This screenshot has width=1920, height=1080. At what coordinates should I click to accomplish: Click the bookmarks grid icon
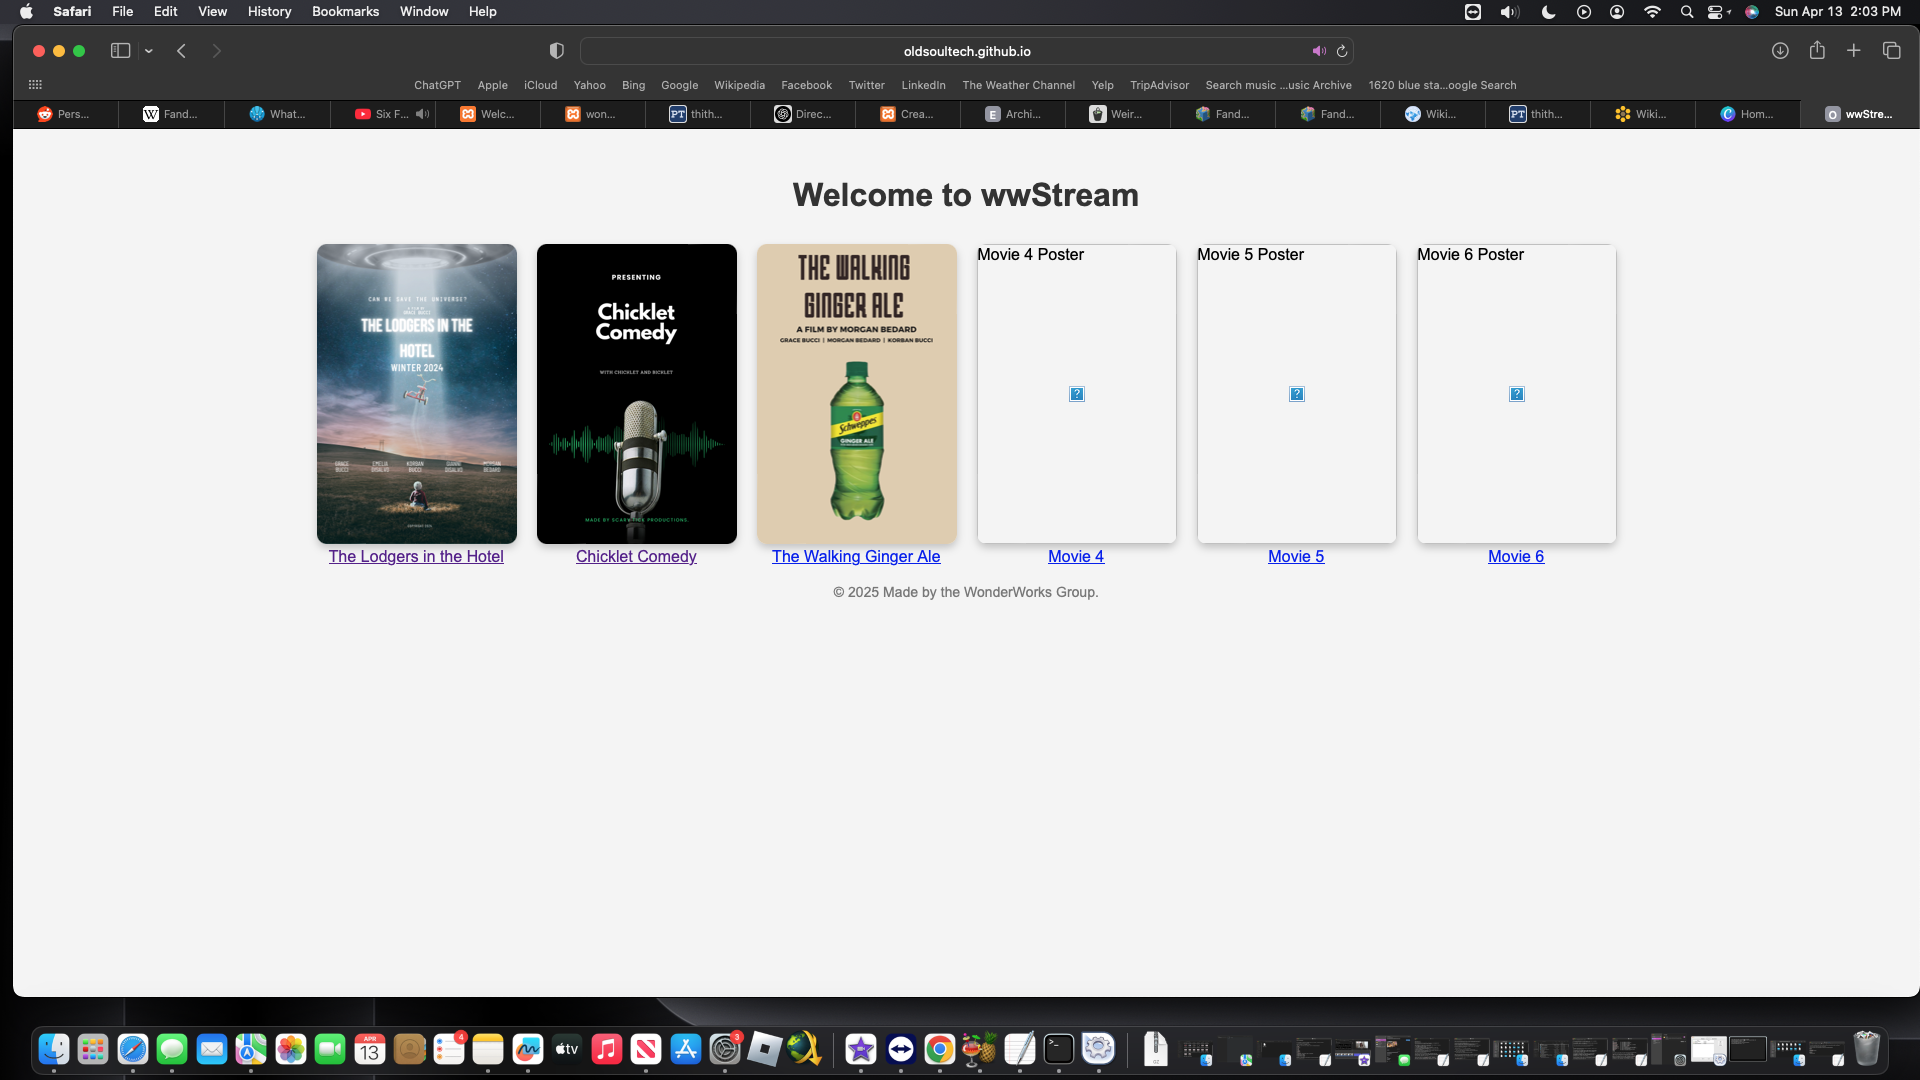point(35,85)
